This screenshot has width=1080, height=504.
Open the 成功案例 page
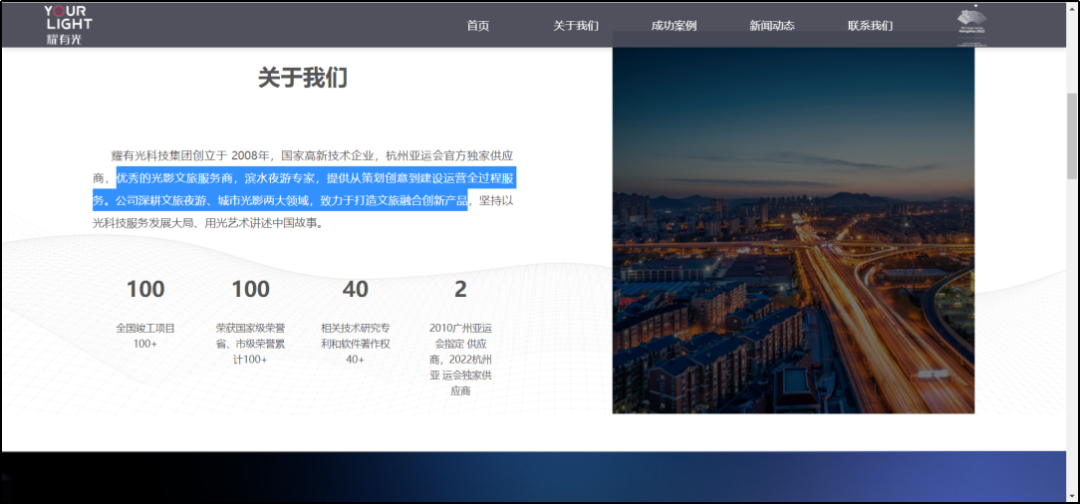(x=673, y=26)
